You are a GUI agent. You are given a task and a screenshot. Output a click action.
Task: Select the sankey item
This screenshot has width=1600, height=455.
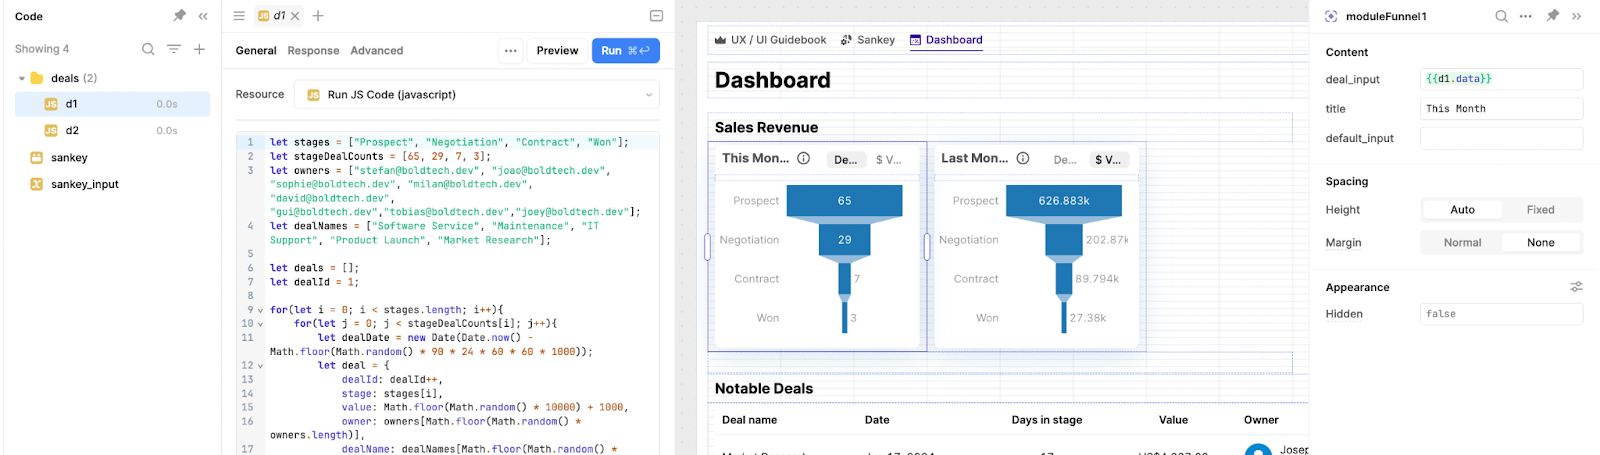(x=69, y=158)
